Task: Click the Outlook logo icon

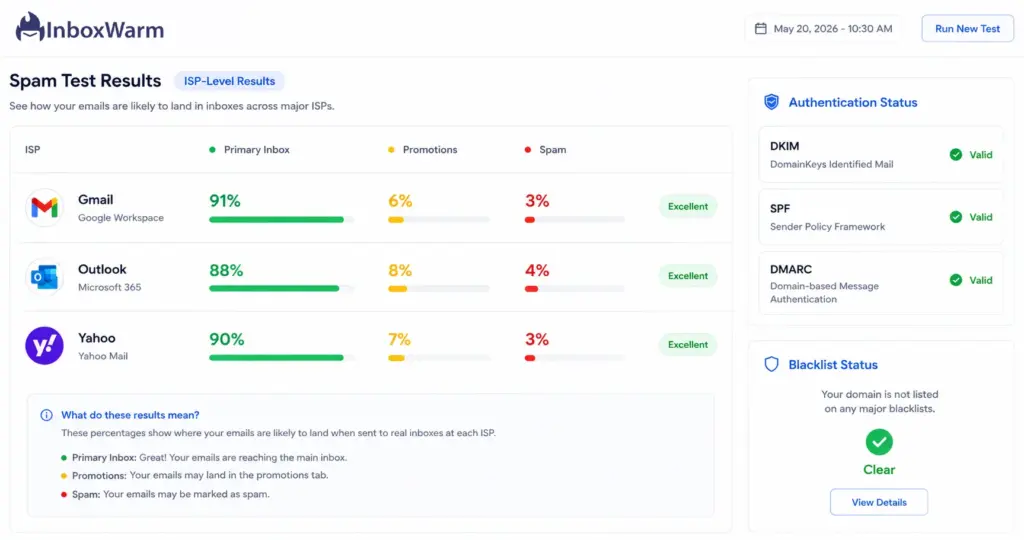Action: point(44,277)
